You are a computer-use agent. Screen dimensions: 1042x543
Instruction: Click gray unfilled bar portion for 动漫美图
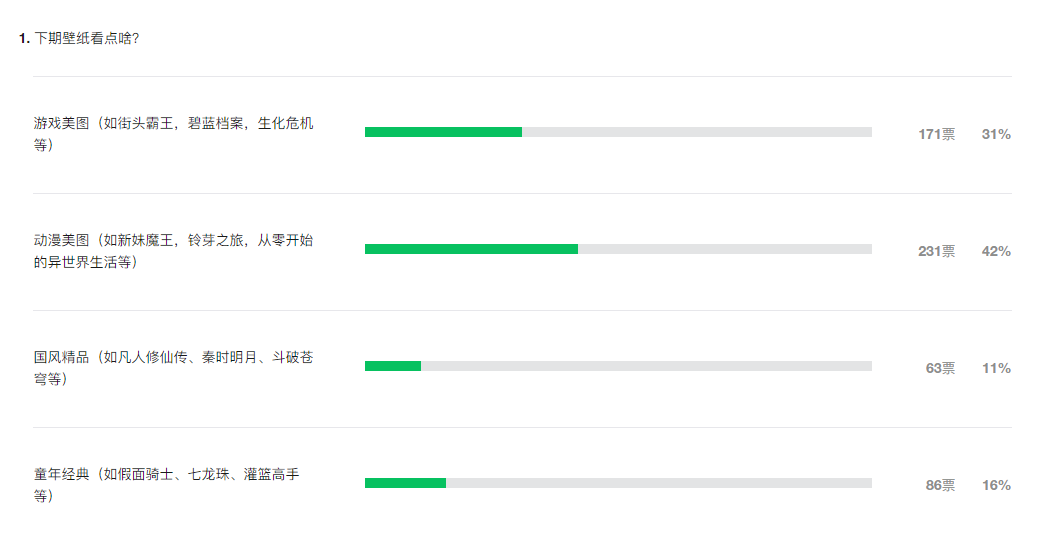pos(725,249)
